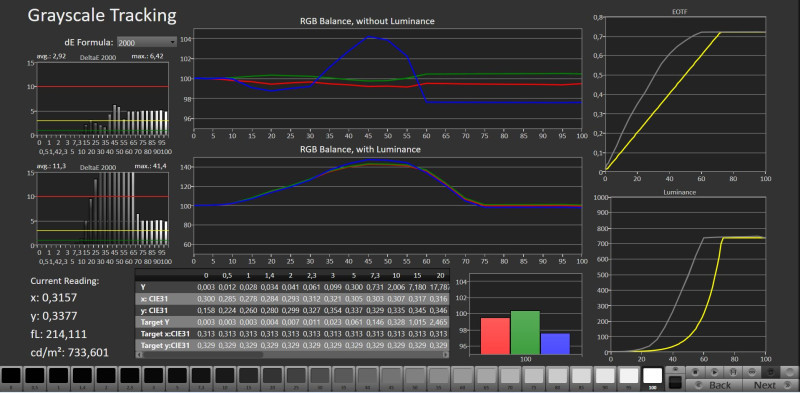Click the data table's right scroll arrow
Viewport: 800px width, 393px height.
(446, 354)
